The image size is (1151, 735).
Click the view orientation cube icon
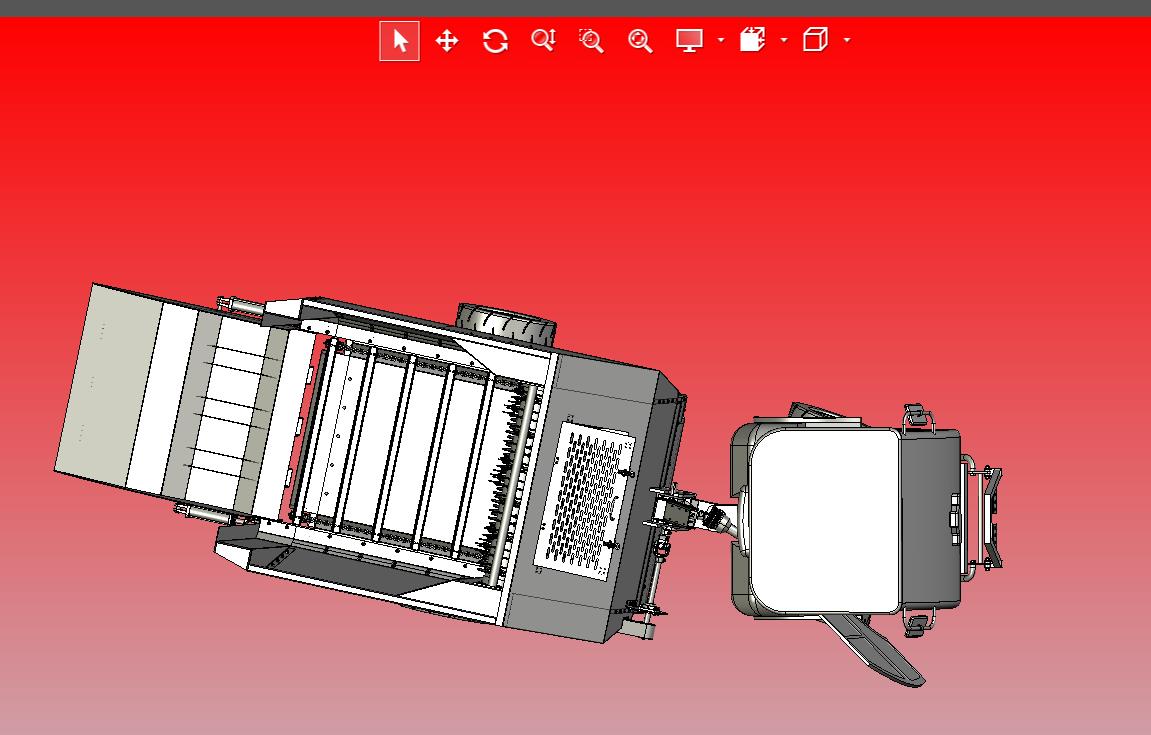(816, 40)
